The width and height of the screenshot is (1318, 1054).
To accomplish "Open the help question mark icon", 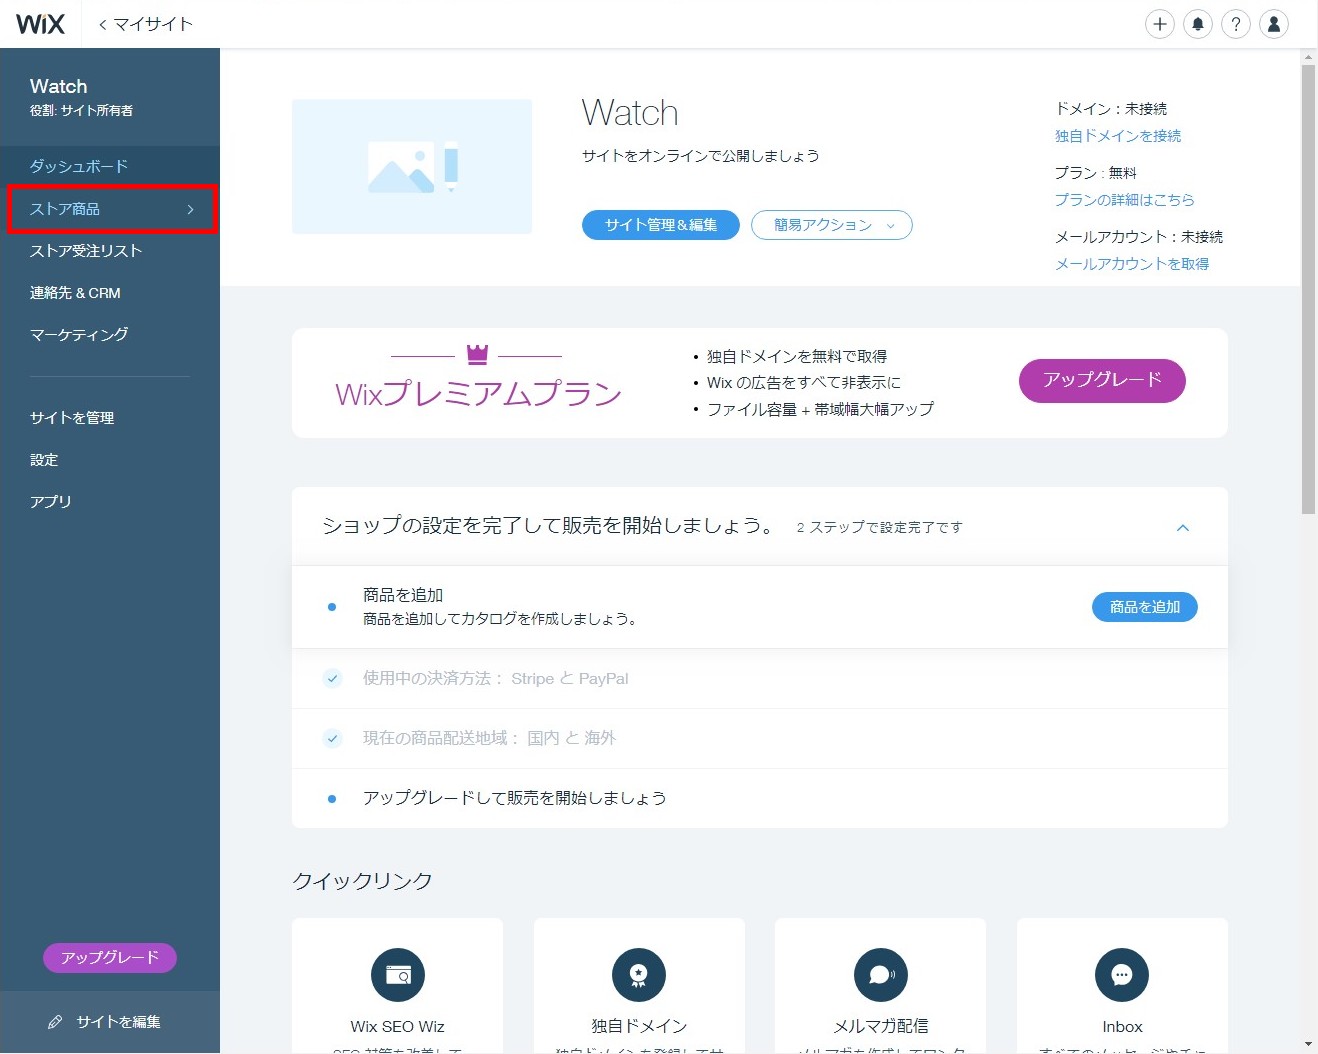I will coord(1236,24).
